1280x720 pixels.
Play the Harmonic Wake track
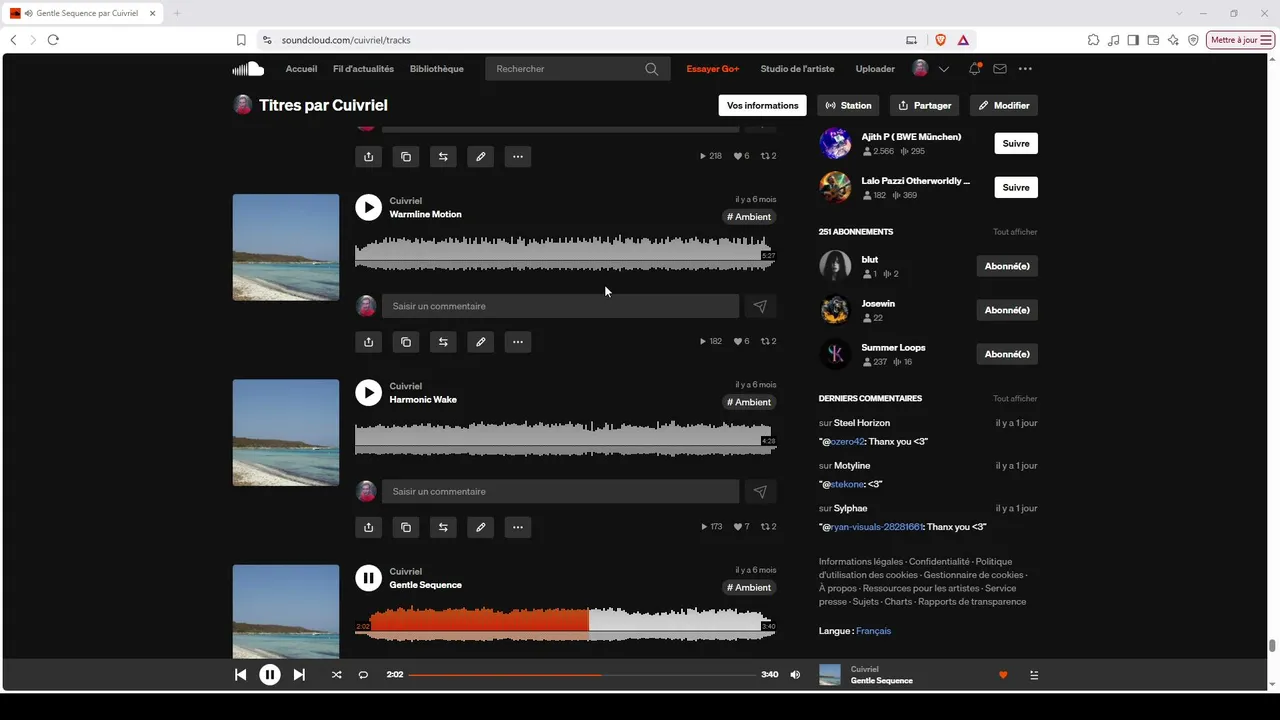[369, 393]
